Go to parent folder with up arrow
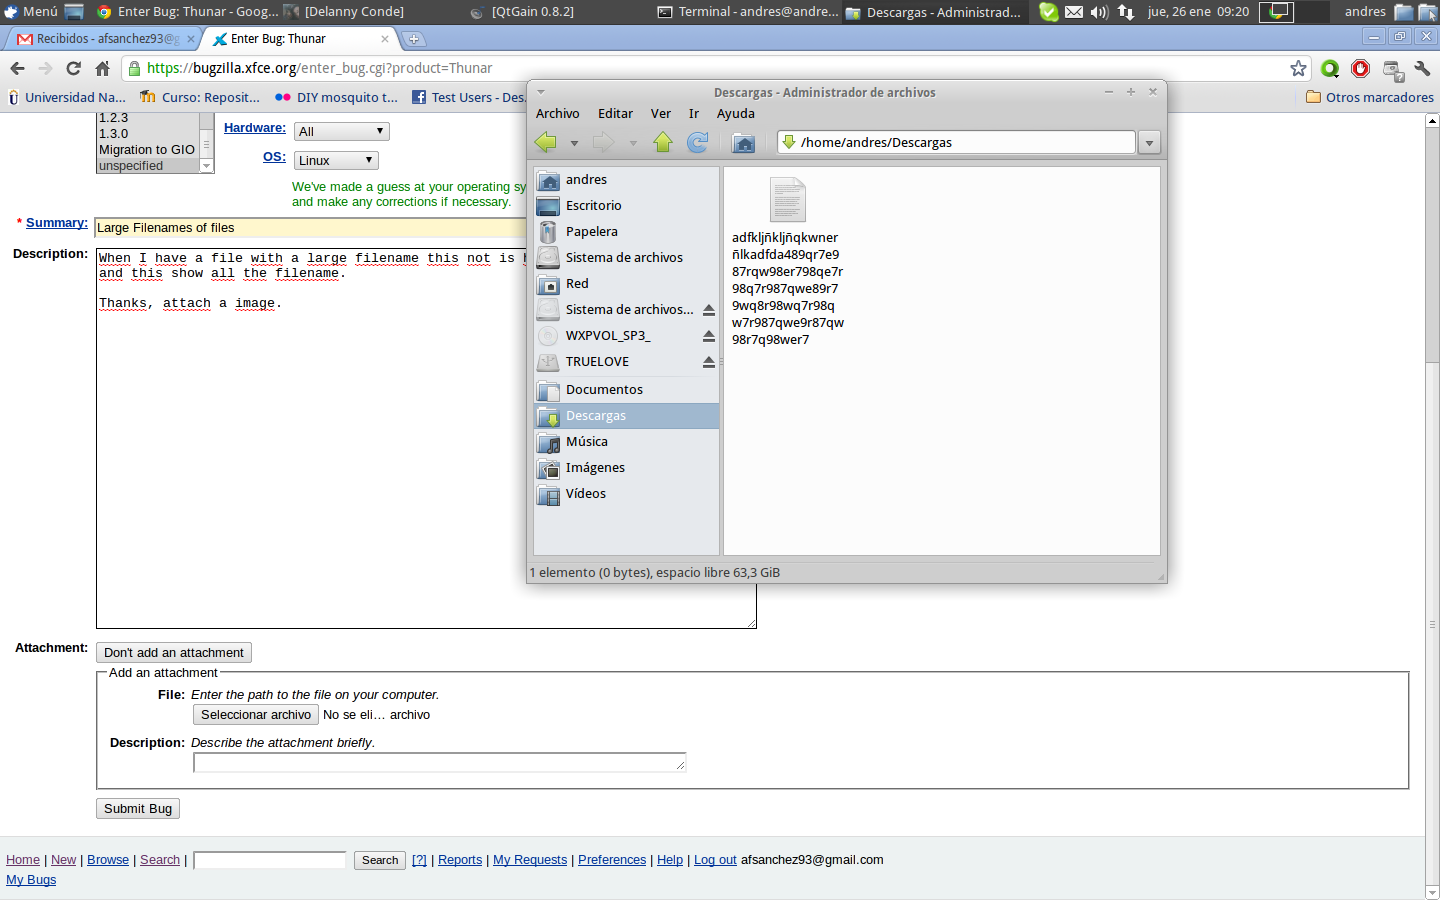1440x900 pixels. (663, 143)
